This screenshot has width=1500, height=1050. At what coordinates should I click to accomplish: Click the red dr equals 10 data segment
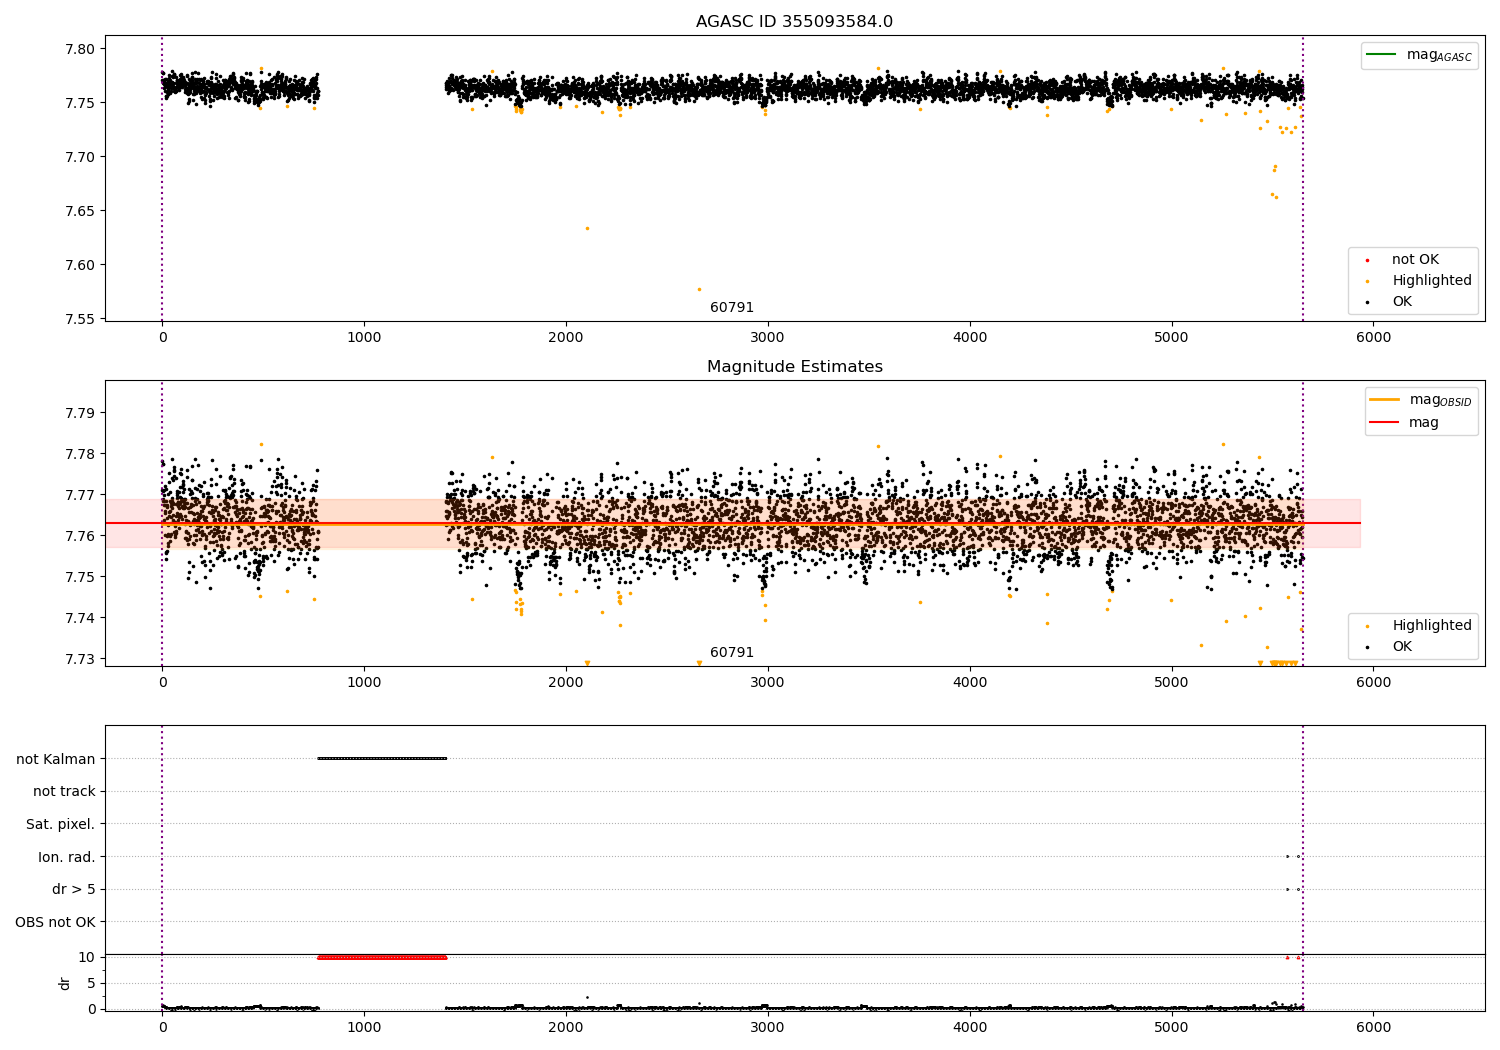[x=382, y=958]
